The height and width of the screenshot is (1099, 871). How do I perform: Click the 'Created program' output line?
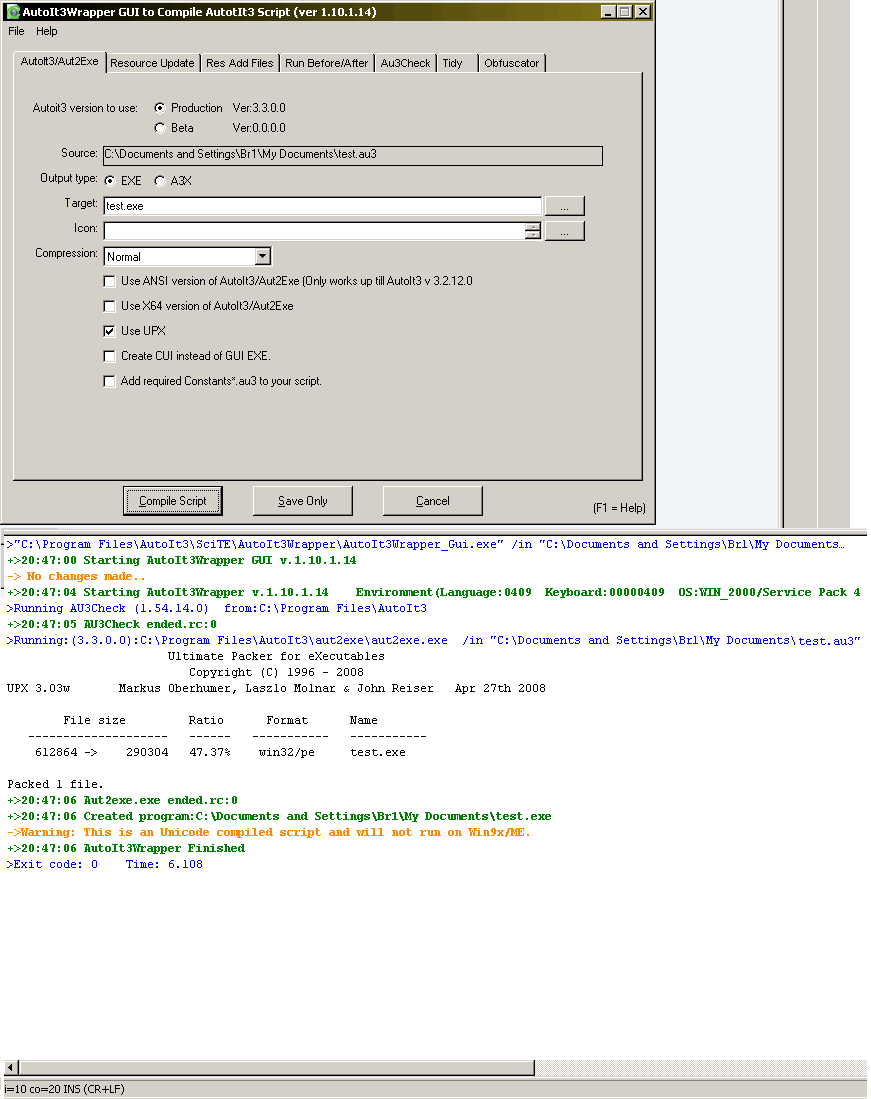[279, 817]
